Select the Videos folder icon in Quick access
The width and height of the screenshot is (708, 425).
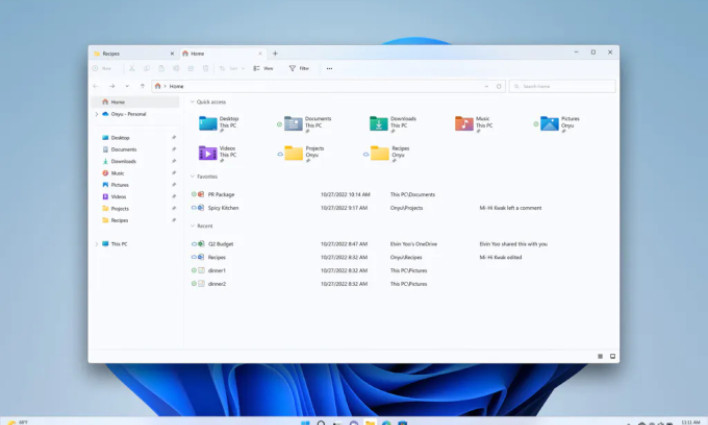[208, 153]
